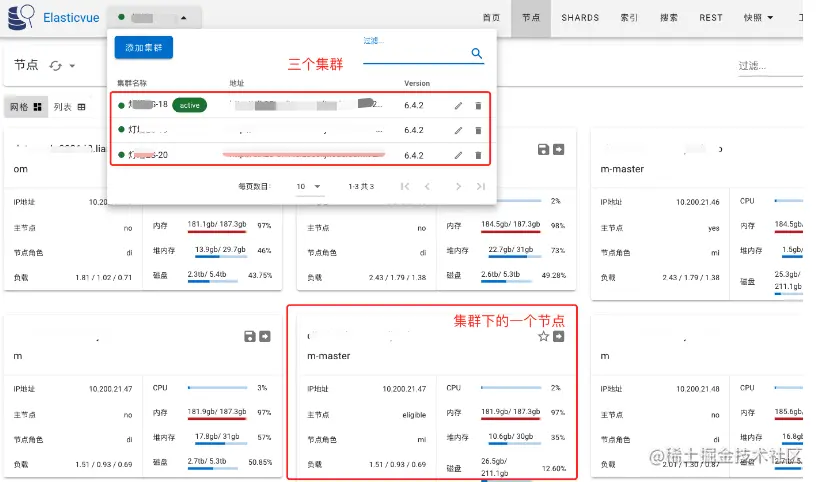Viewport: 819px width, 482px height.
Task: Click the 地址 column header
Action: [x=237, y=83]
